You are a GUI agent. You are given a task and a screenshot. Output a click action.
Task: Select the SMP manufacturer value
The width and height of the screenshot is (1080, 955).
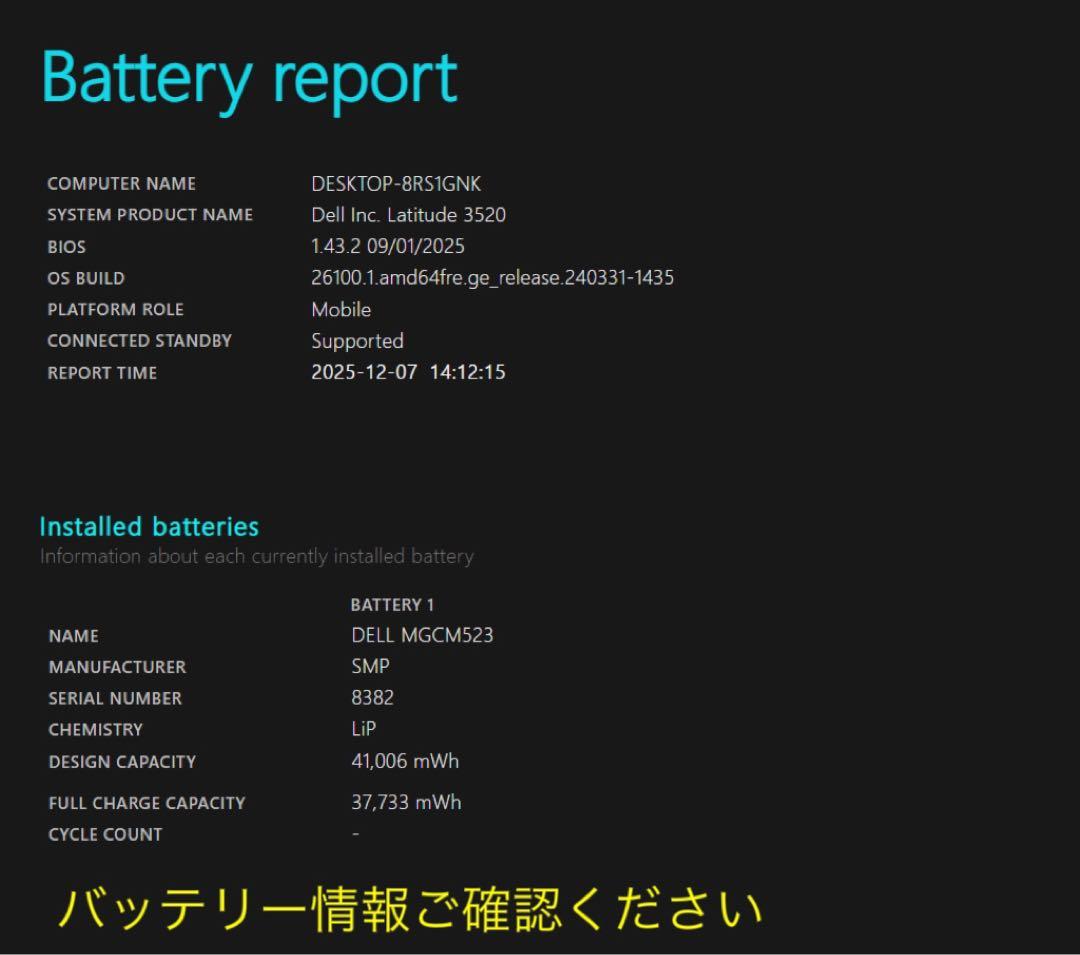[x=370, y=666]
